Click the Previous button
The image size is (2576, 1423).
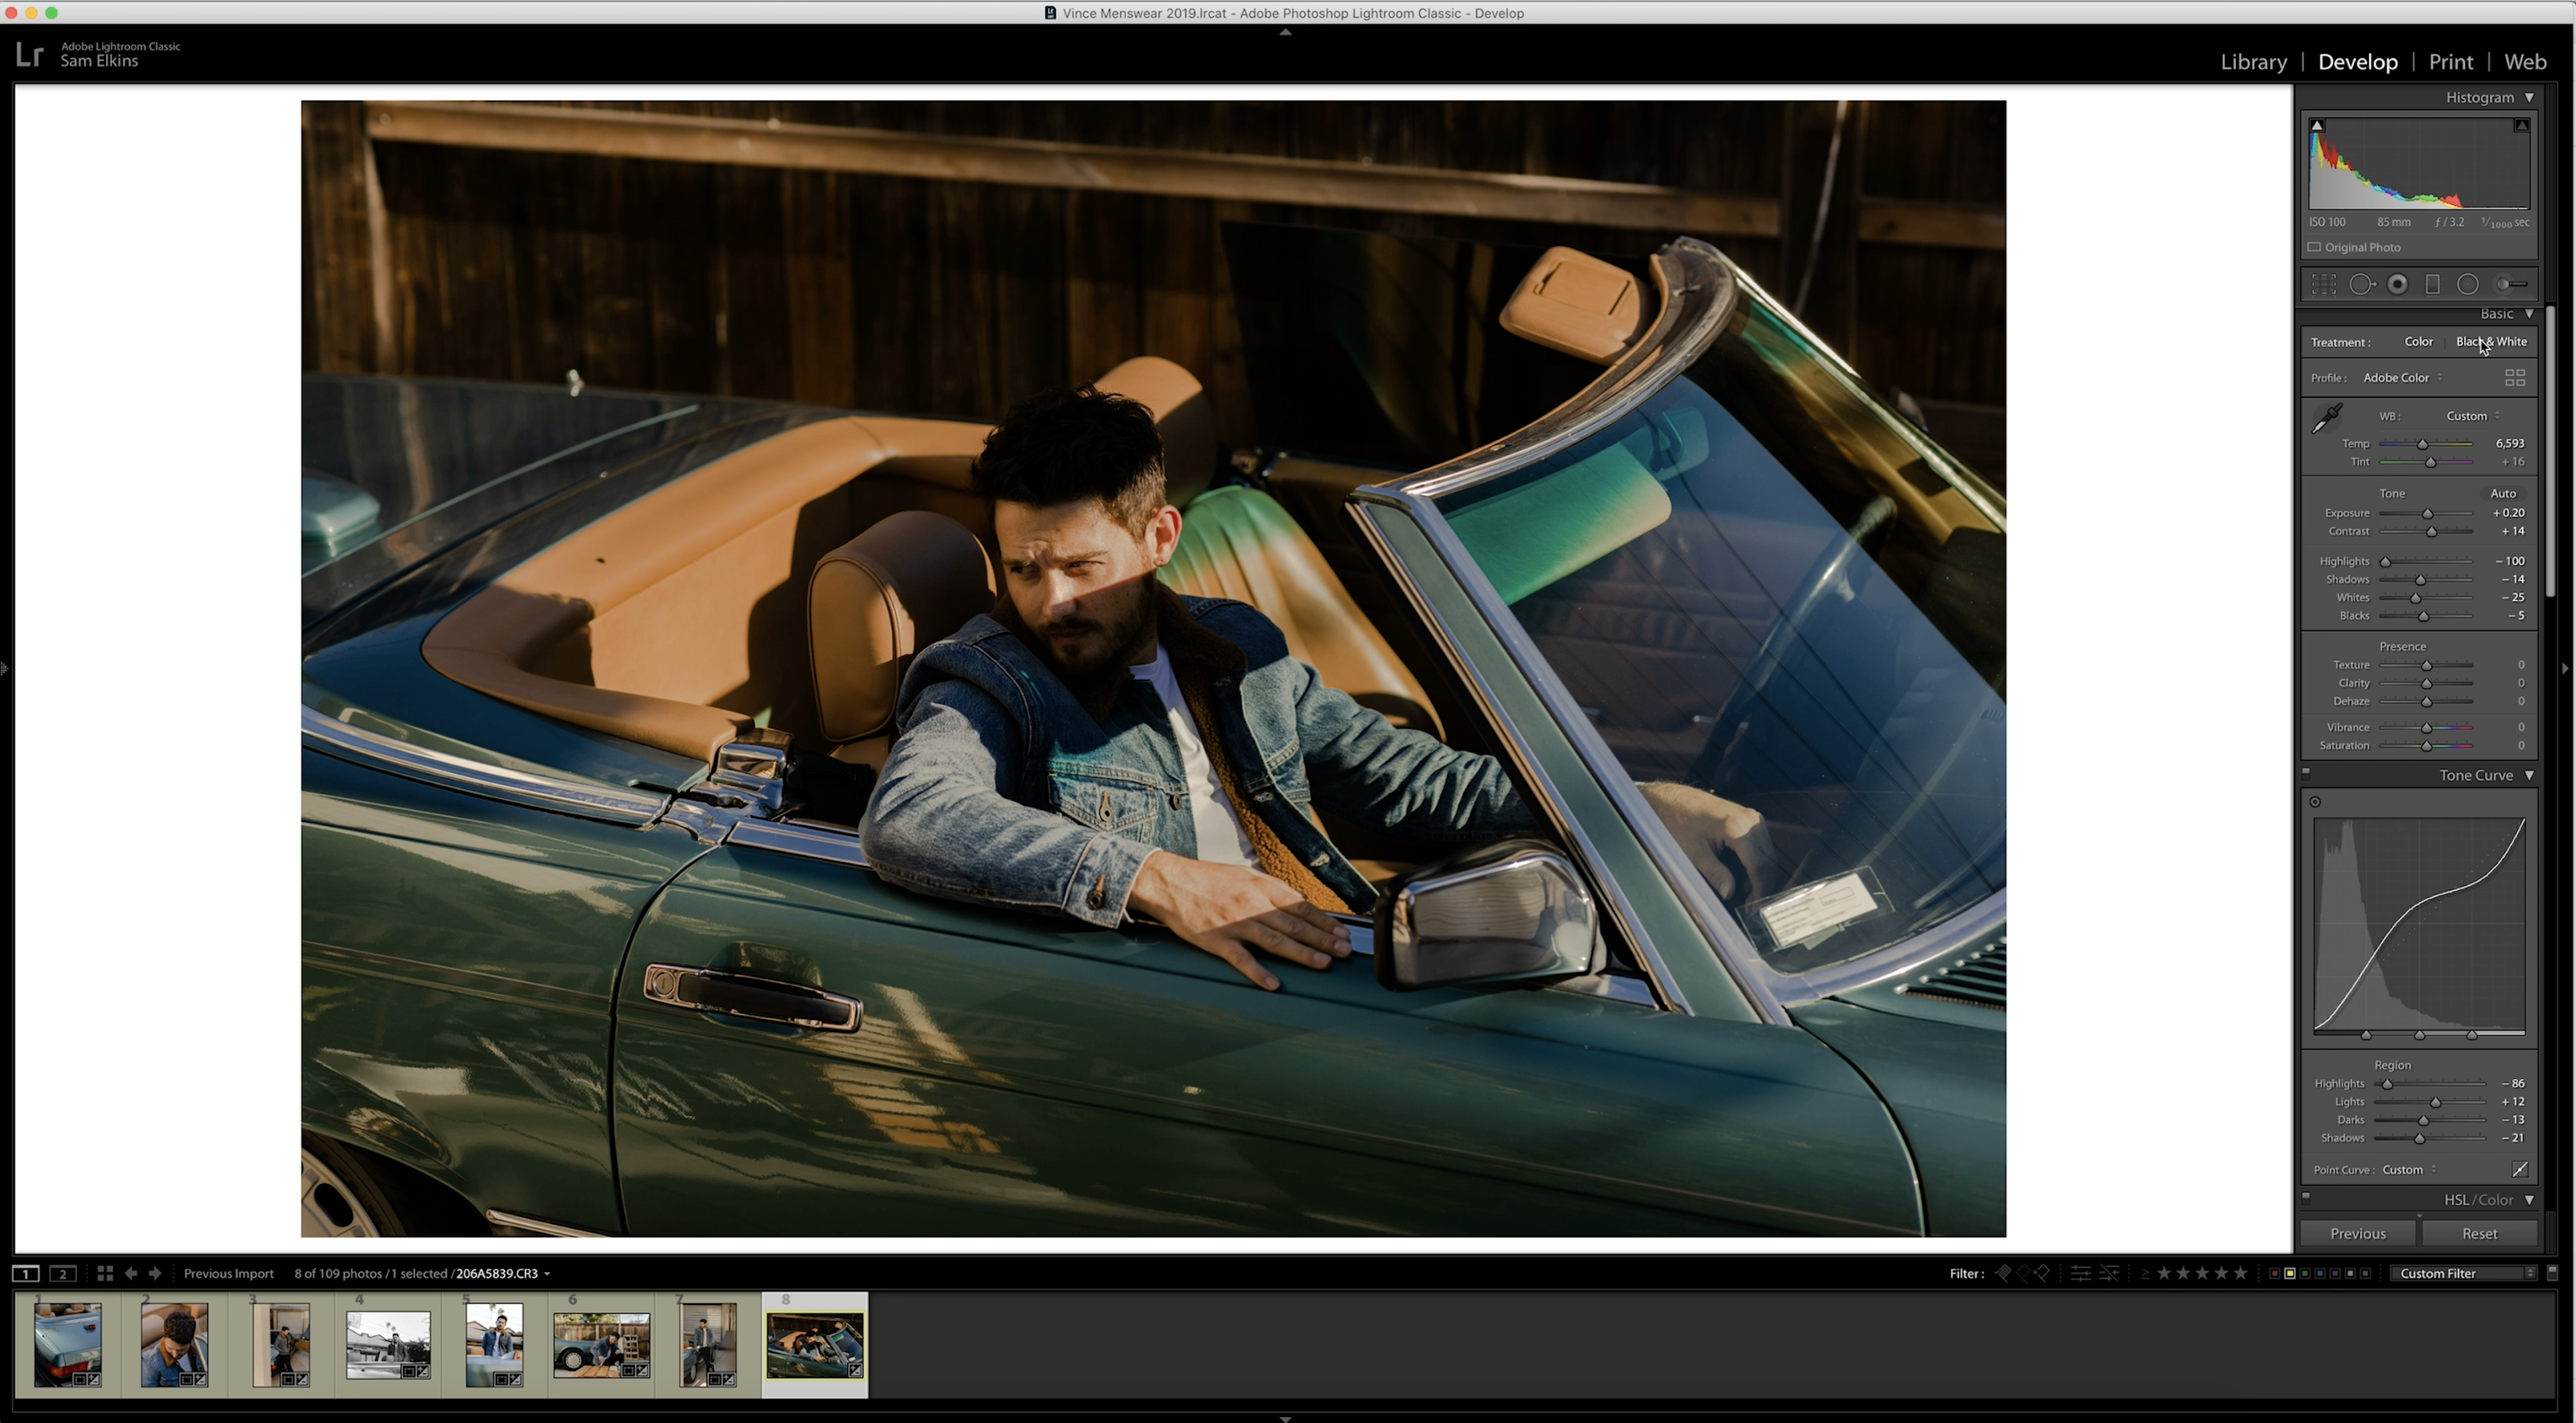coord(2358,1234)
